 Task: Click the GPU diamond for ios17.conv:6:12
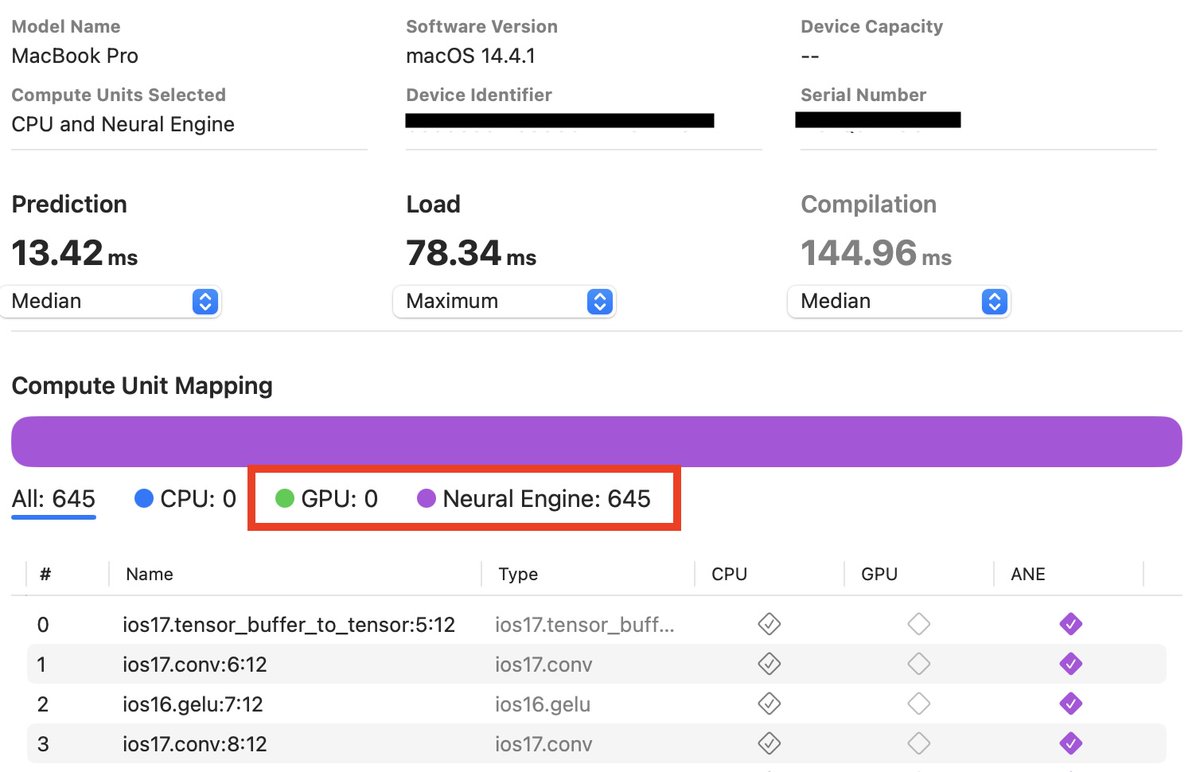click(x=918, y=663)
